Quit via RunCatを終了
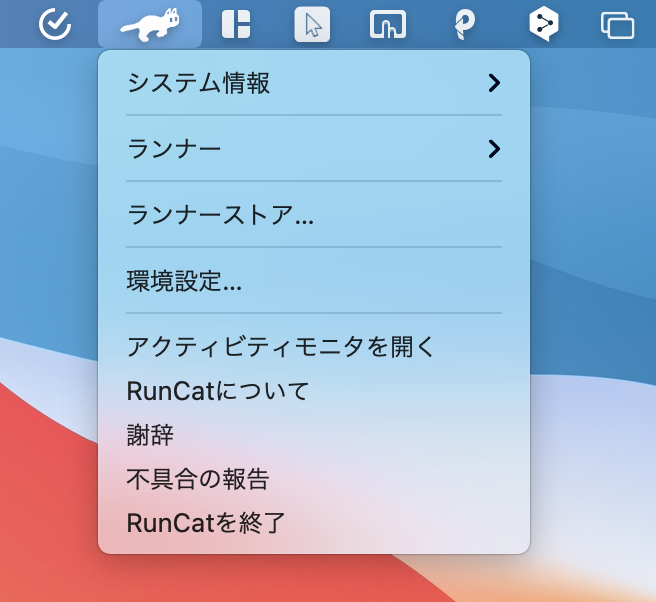Image resolution: width=656 pixels, height=602 pixels. point(314,523)
